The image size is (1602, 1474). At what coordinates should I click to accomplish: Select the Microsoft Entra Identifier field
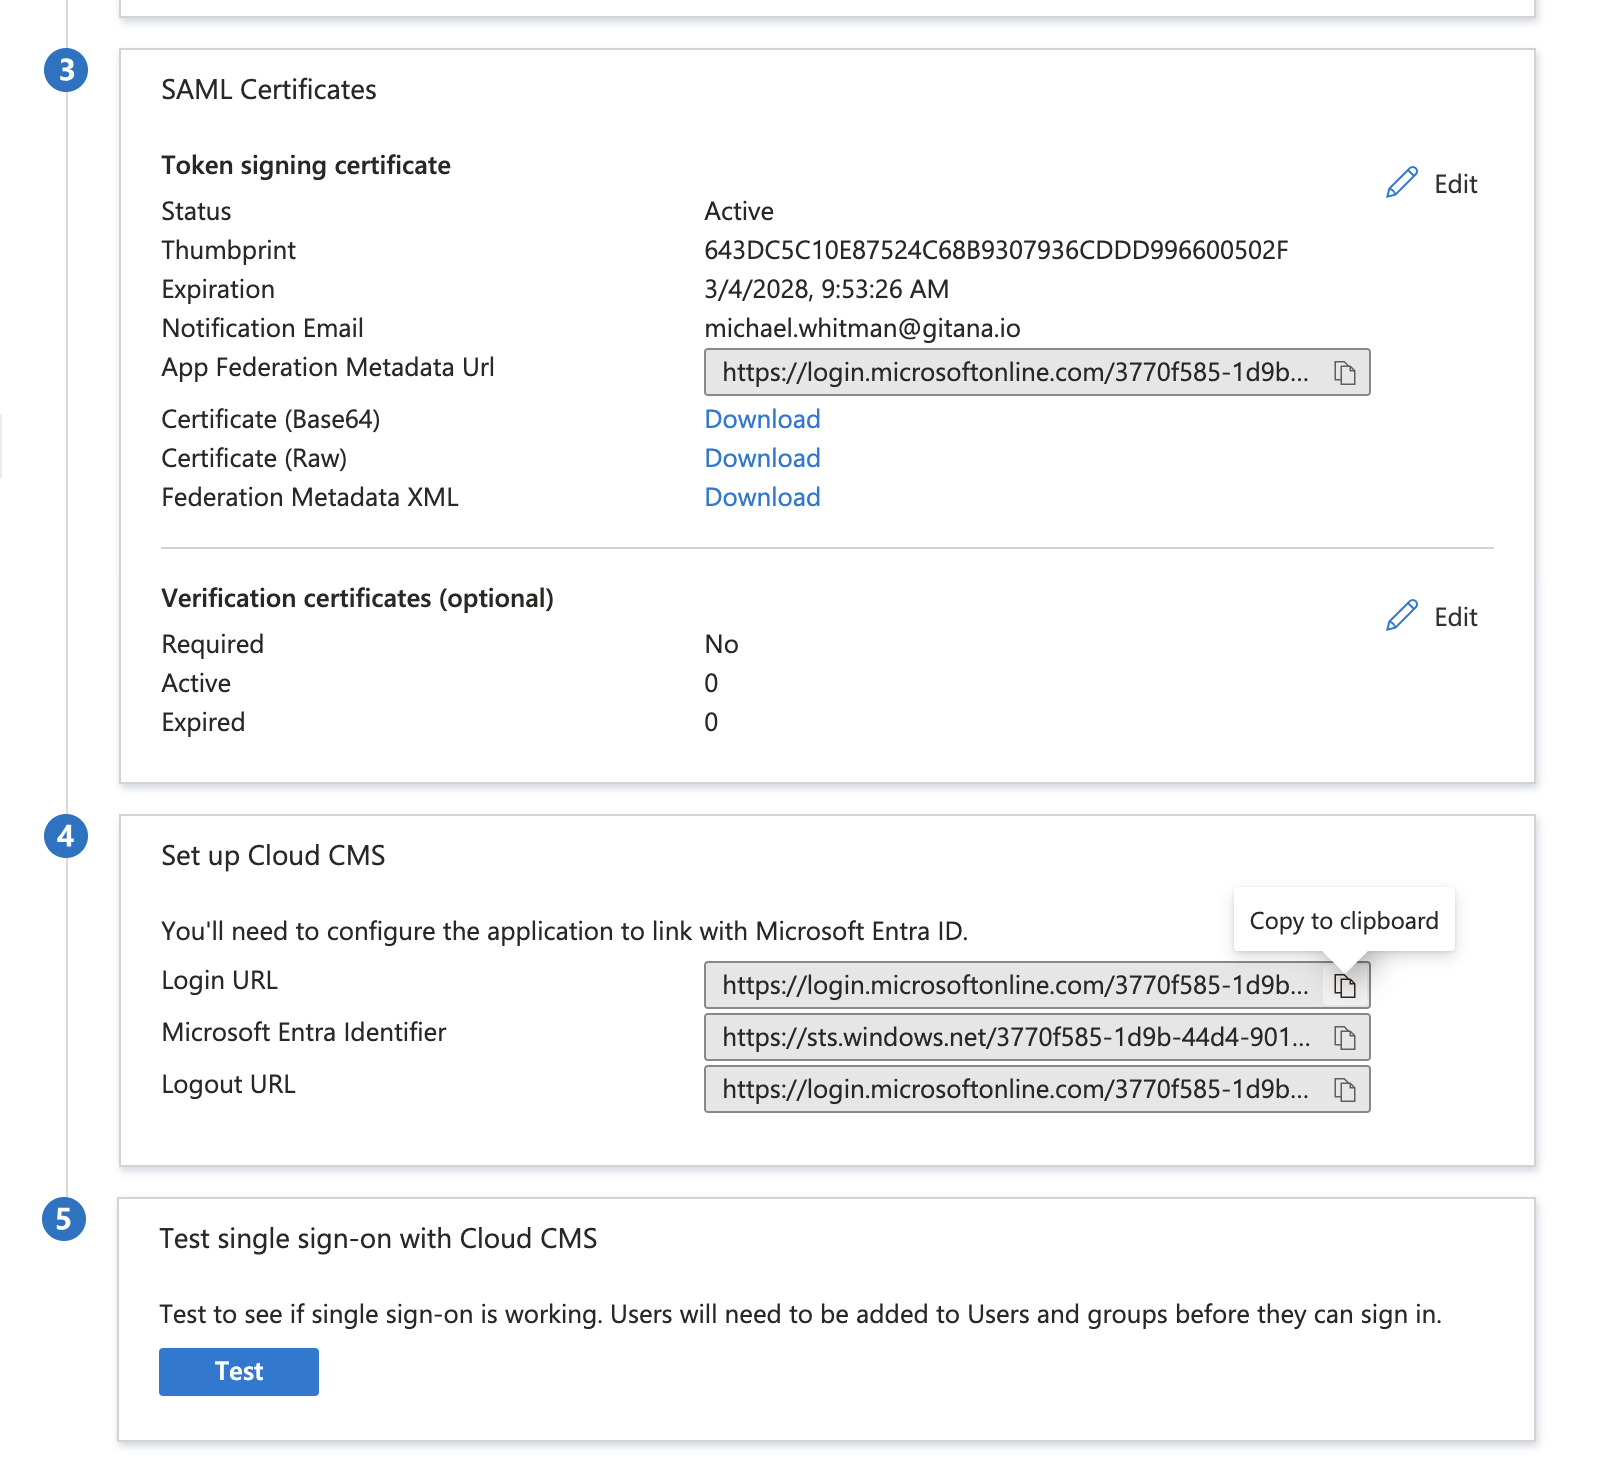pos(1037,1037)
